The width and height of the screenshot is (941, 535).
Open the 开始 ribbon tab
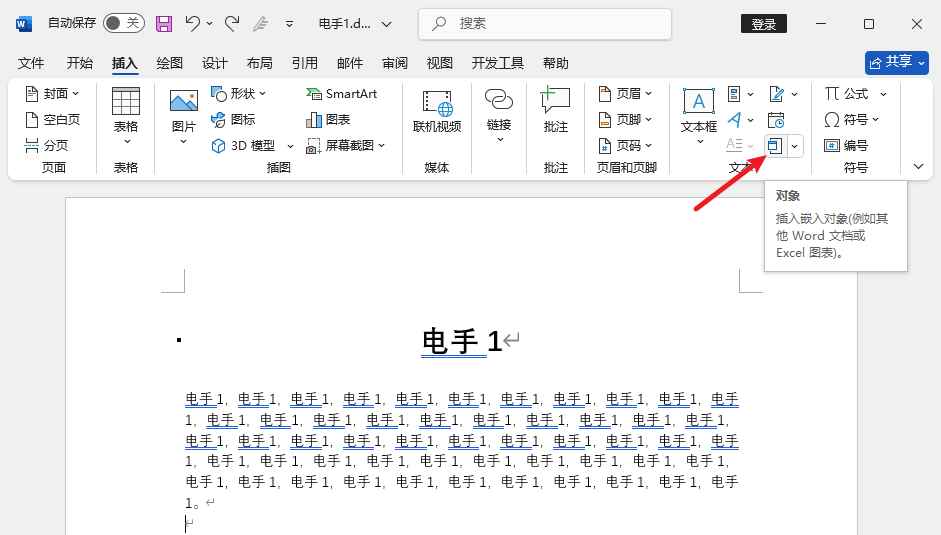click(x=80, y=63)
